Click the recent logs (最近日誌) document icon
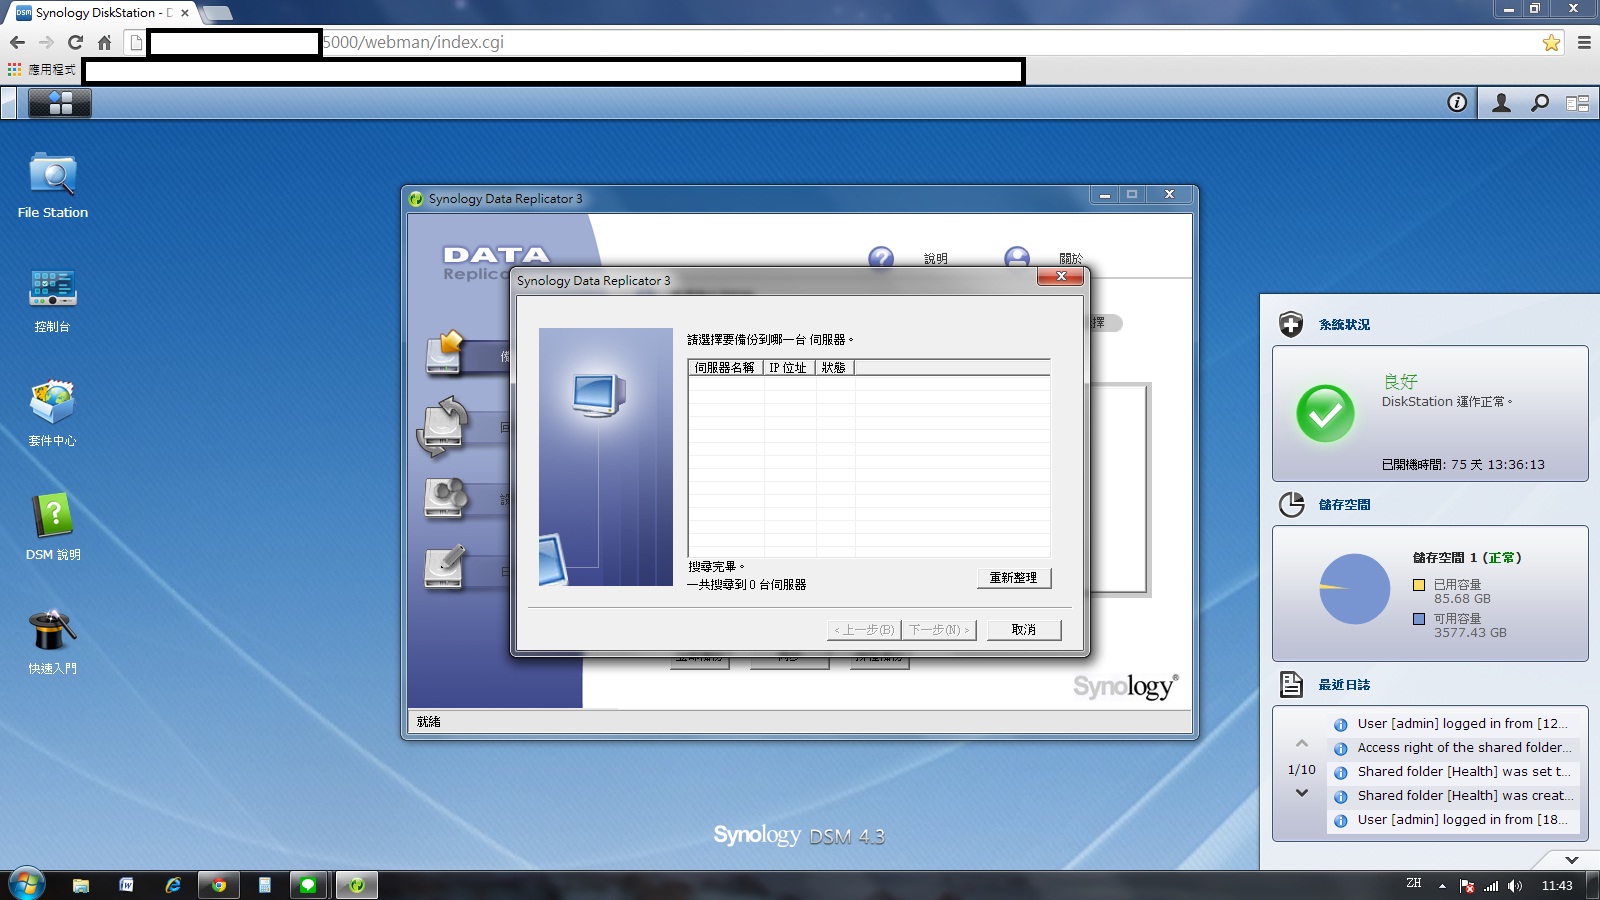Viewport: 1600px width, 900px height. [x=1291, y=684]
